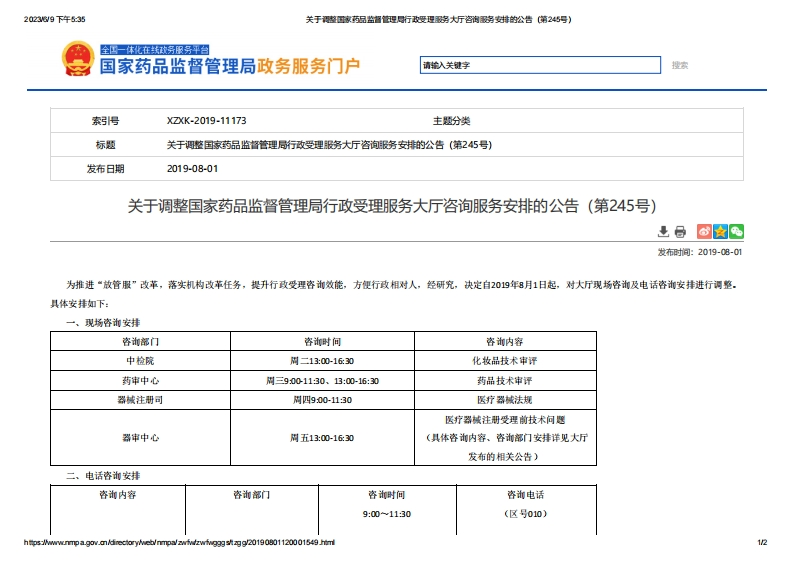
Task: Click the 国家药品监督管理局政务服务门户 site title
Action: pos(230,68)
